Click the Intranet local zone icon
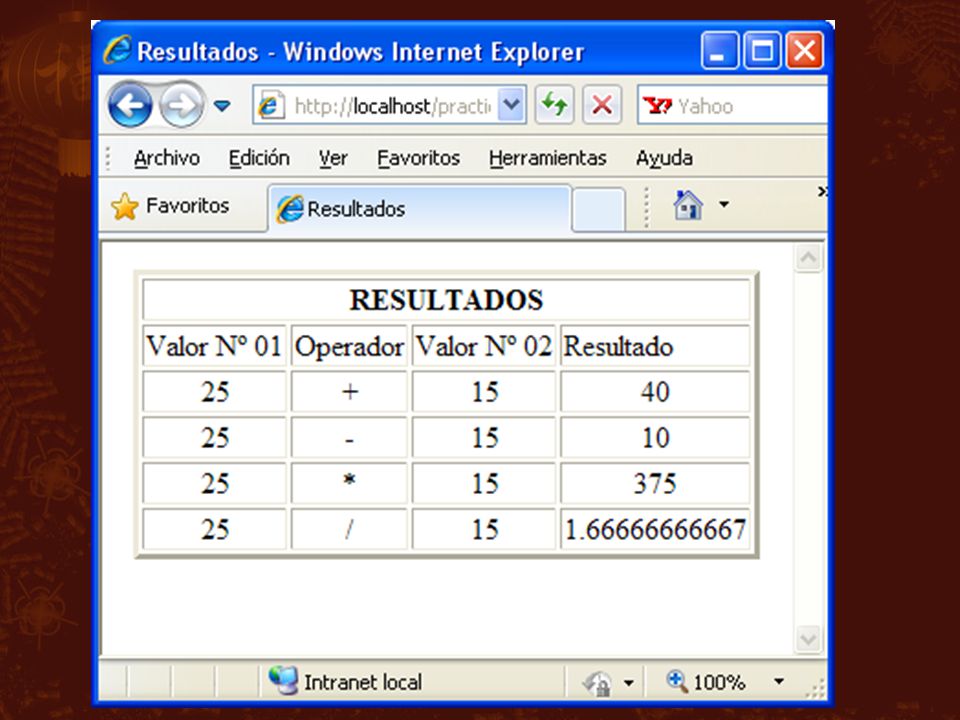This screenshot has height=720, width=960. (x=283, y=680)
